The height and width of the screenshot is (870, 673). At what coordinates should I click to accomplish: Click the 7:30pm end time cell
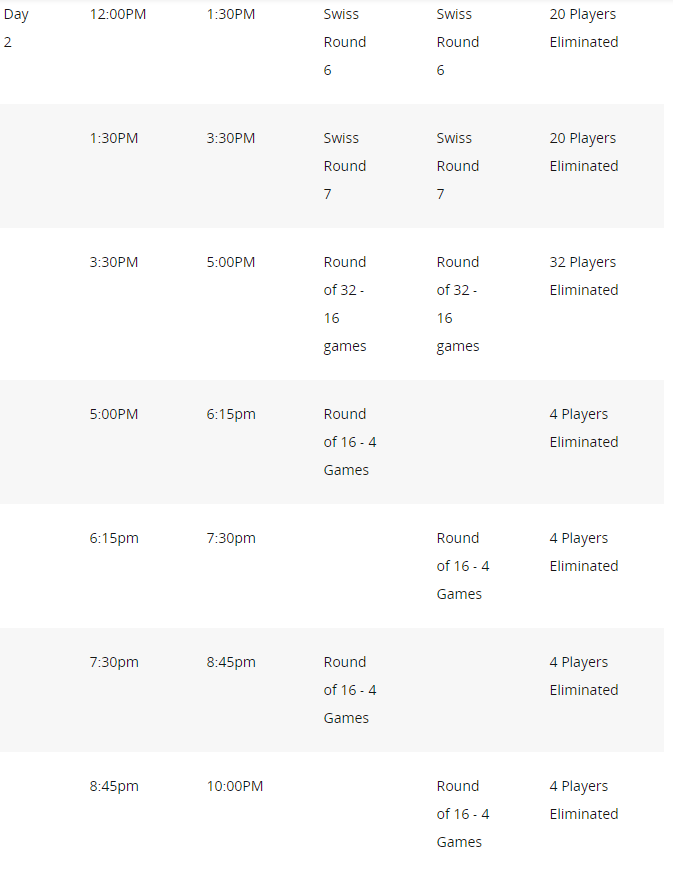tap(231, 538)
